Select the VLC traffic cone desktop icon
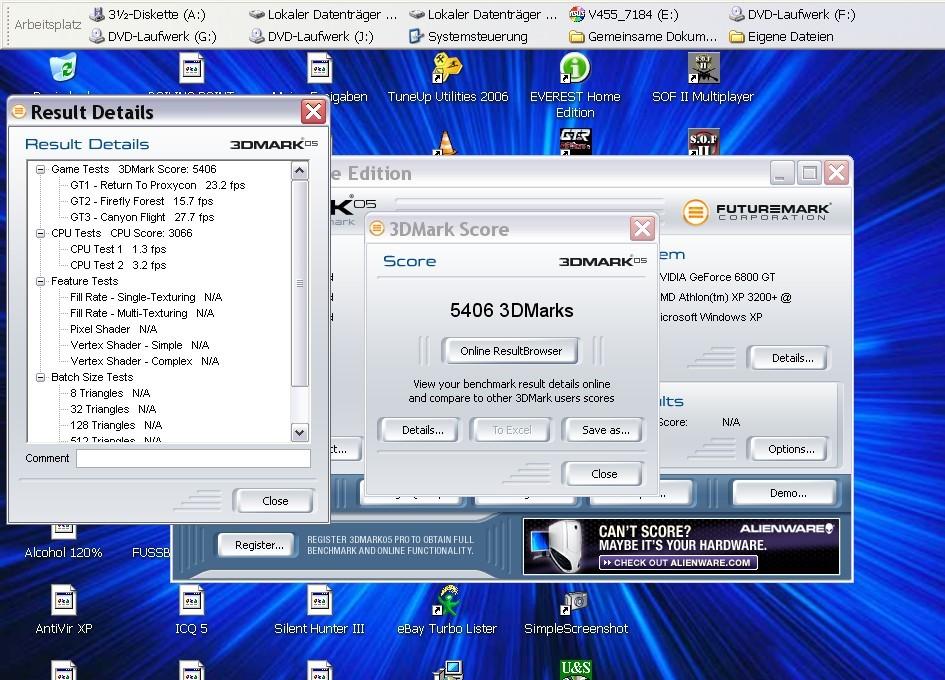The height and width of the screenshot is (680, 945). click(x=445, y=143)
